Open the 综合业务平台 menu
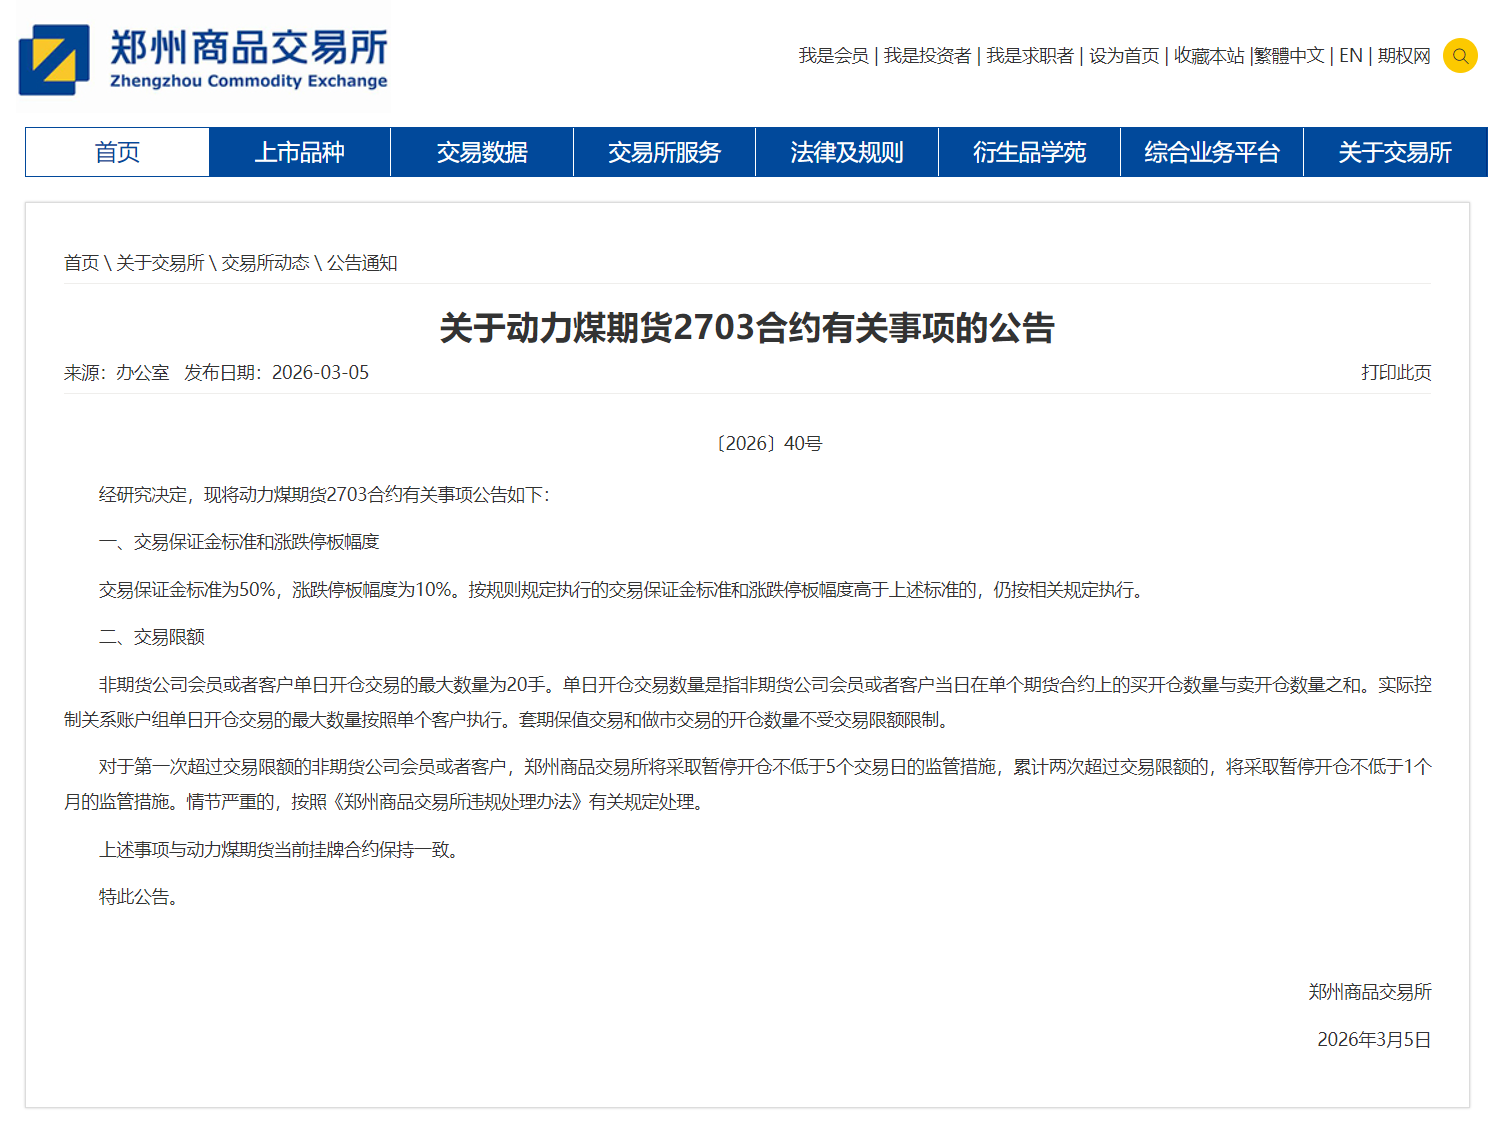The width and height of the screenshot is (1500, 1126). pos(1211,152)
